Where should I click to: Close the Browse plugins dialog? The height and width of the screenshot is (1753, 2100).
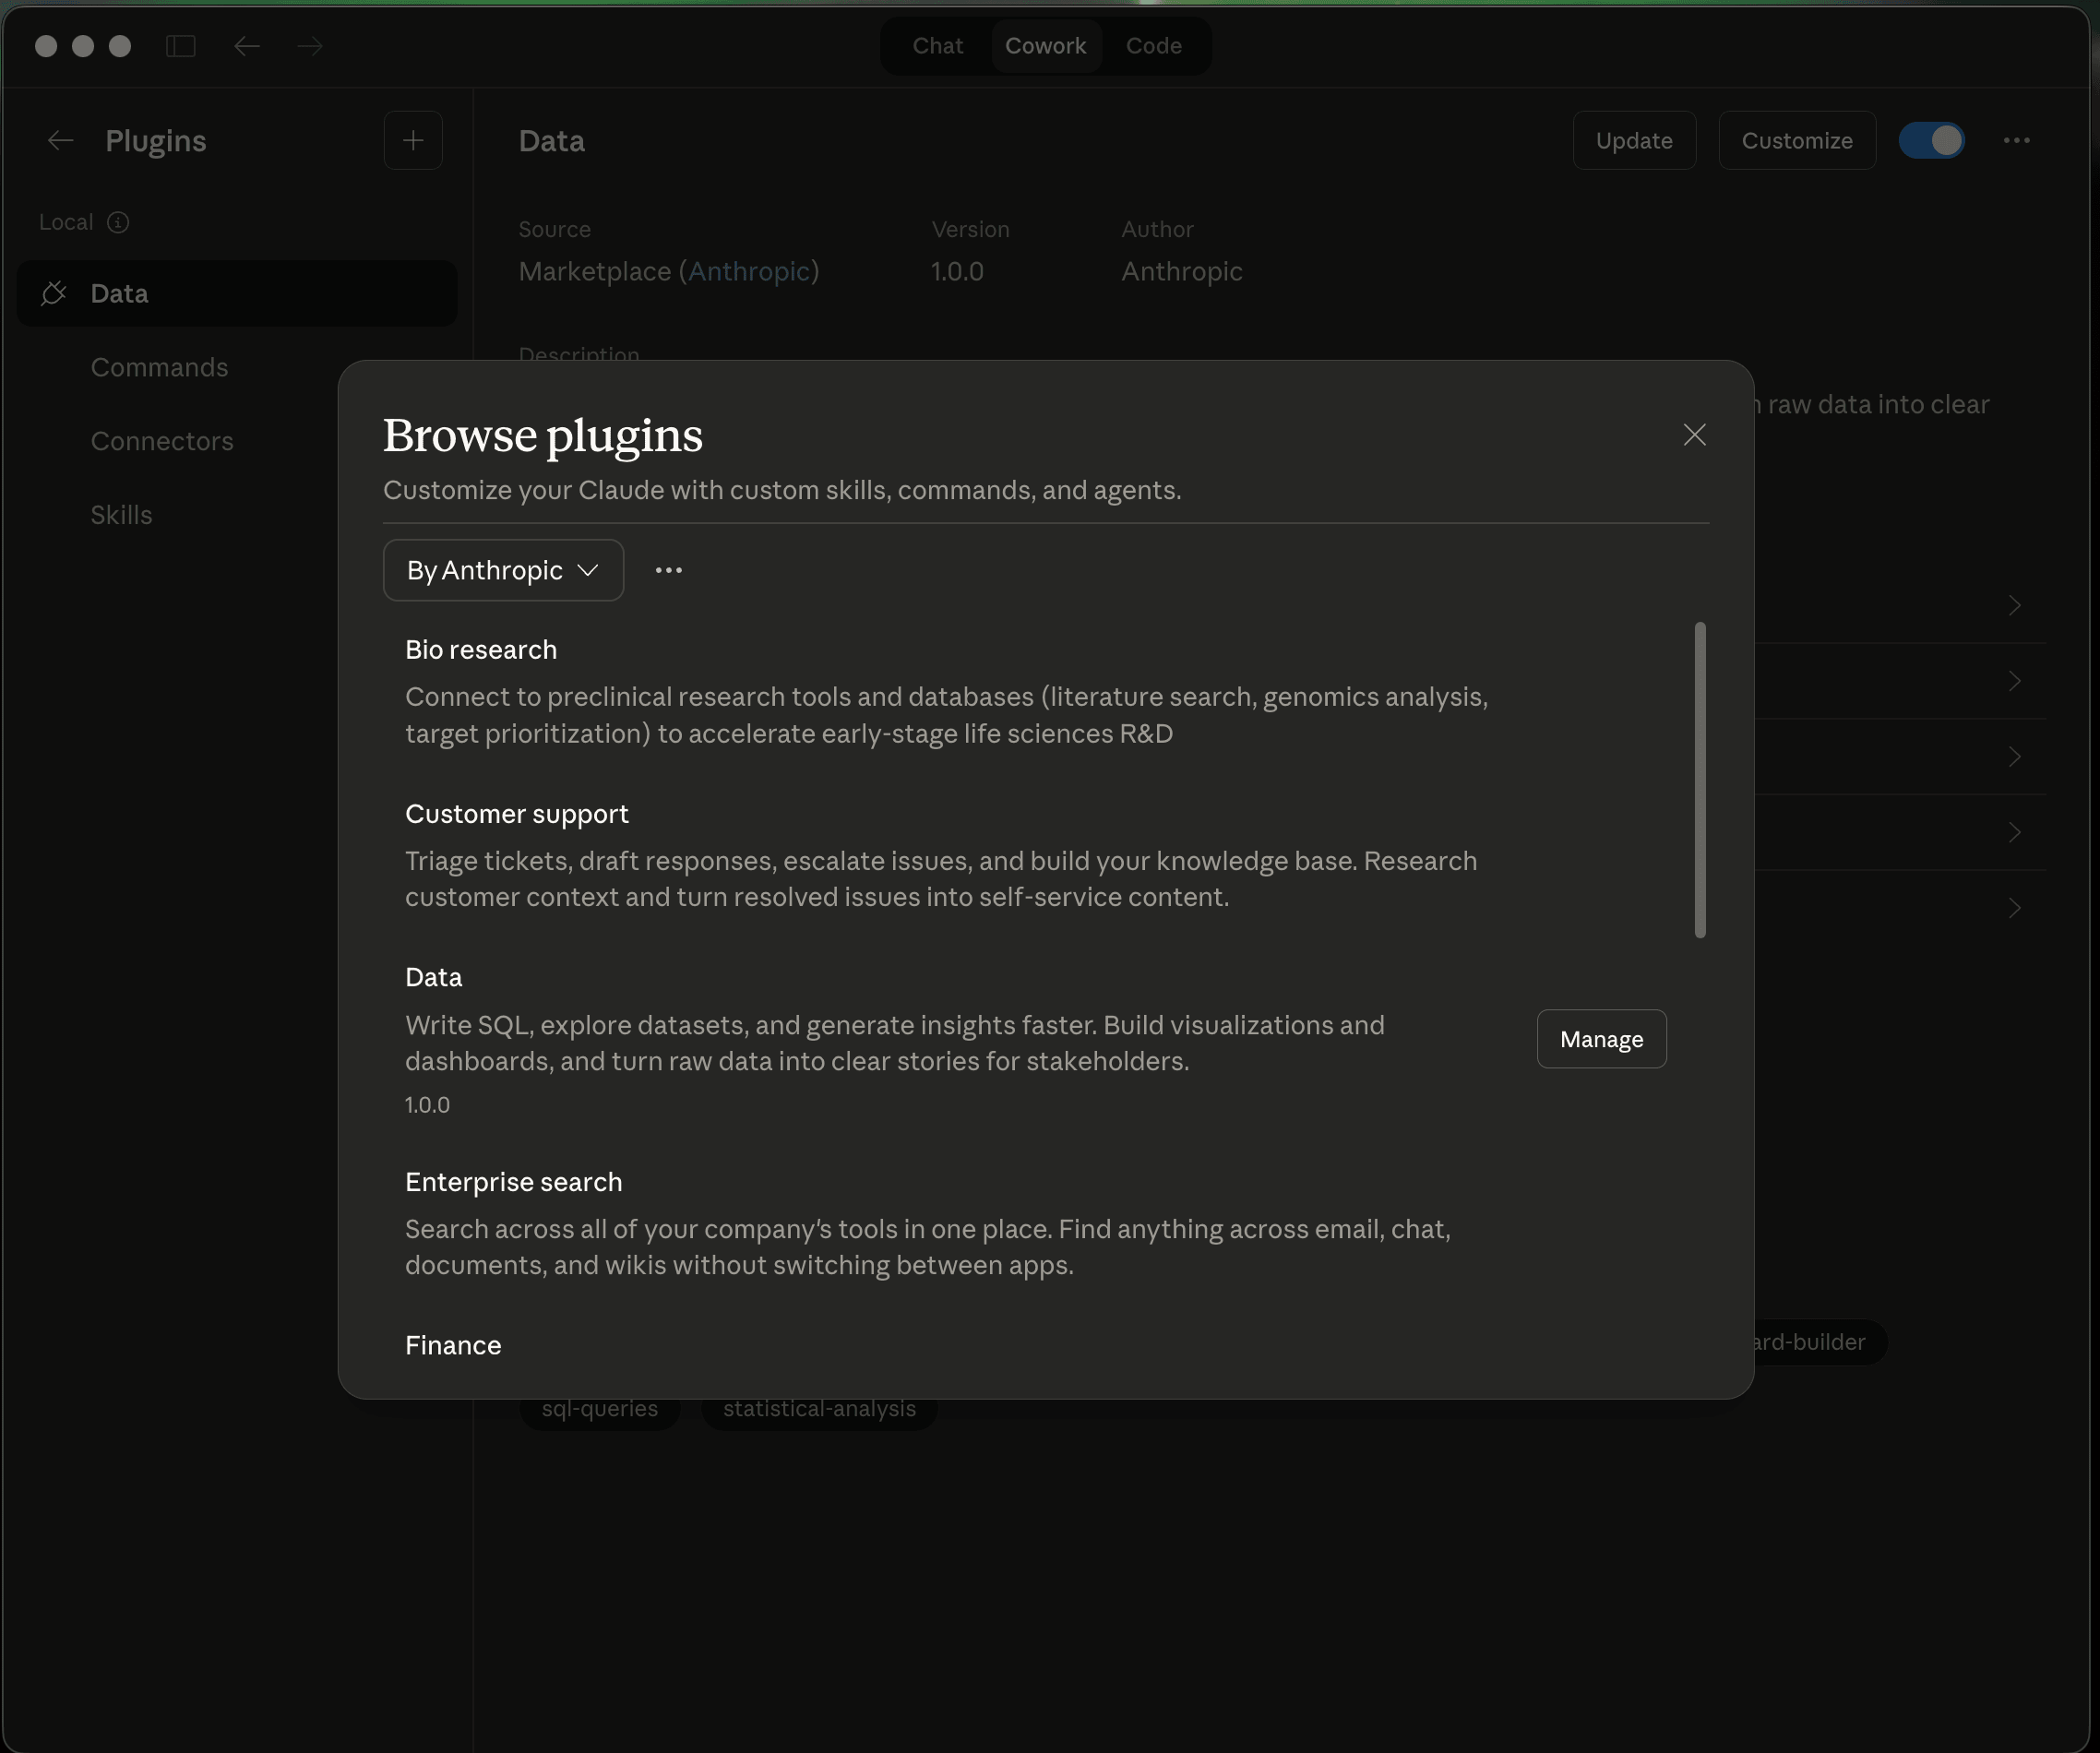click(x=1694, y=434)
